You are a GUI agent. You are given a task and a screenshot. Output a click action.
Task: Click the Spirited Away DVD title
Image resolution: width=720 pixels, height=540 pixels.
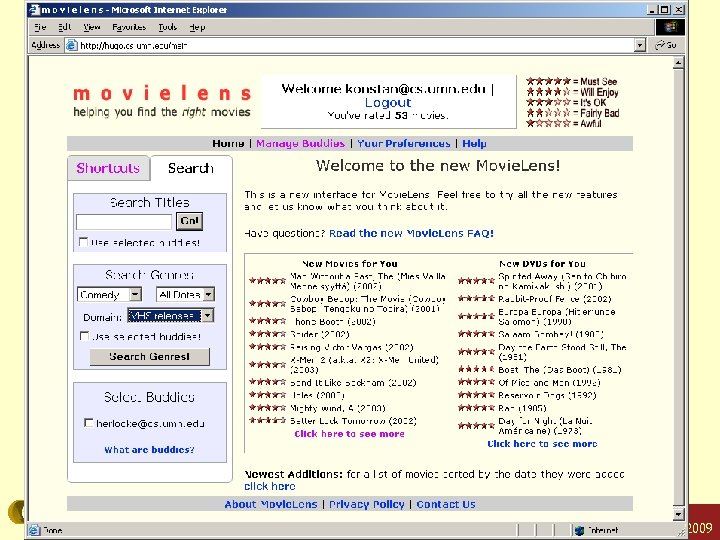pos(562,281)
